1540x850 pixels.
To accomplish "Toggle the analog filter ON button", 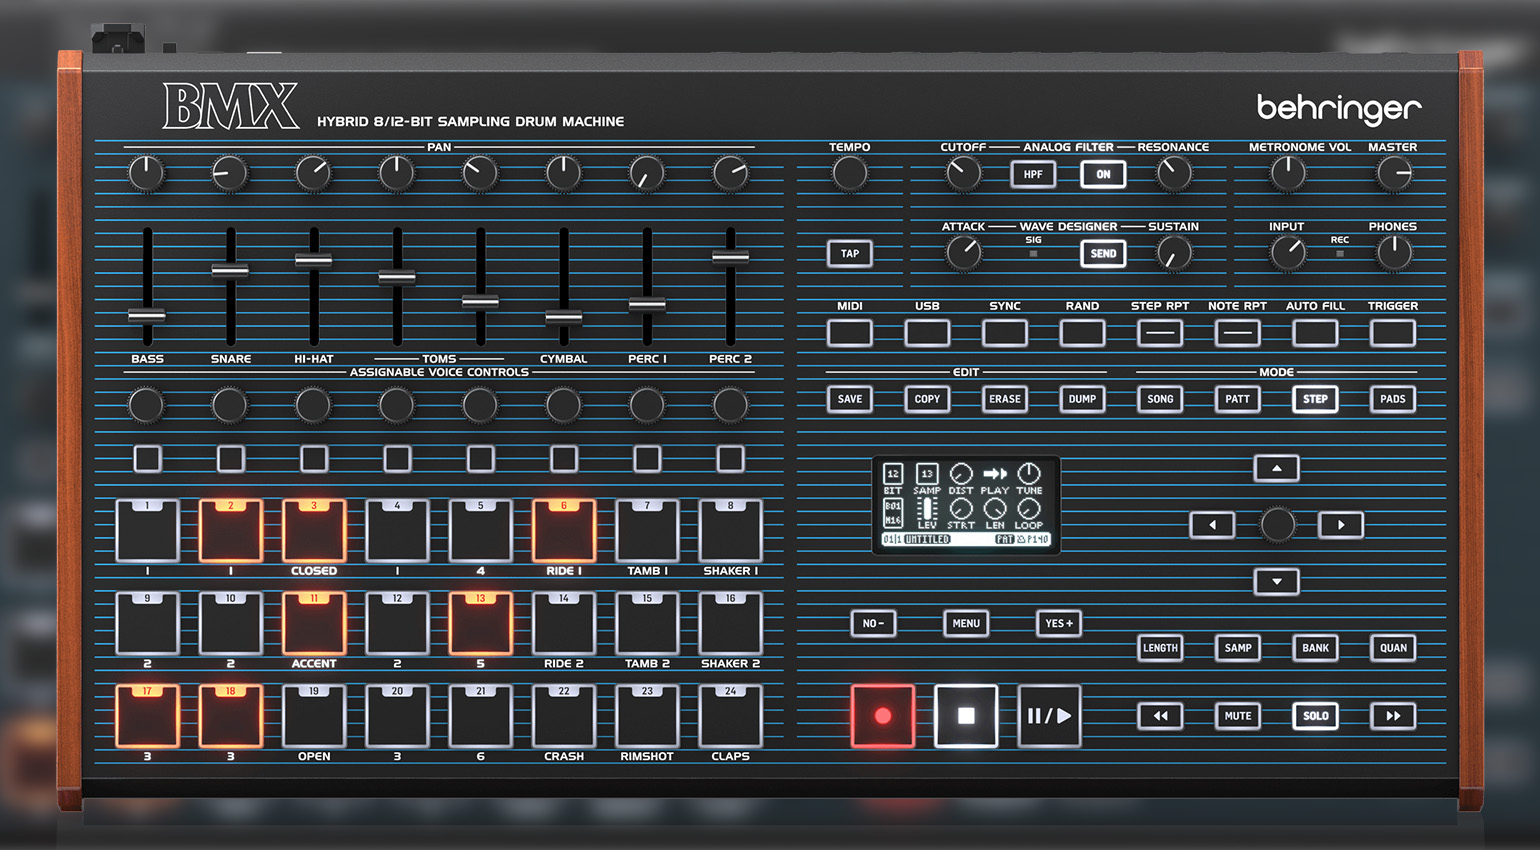I will 1103,174.
